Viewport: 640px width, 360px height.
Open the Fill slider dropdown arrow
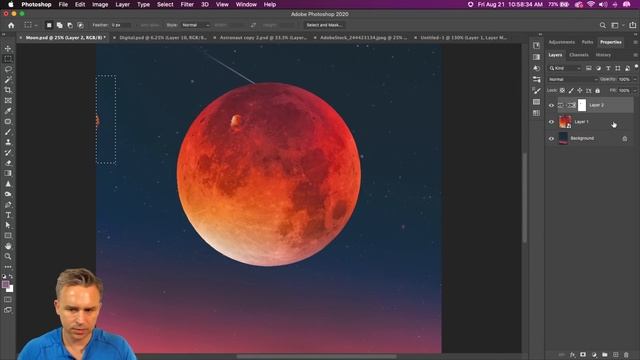634,90
